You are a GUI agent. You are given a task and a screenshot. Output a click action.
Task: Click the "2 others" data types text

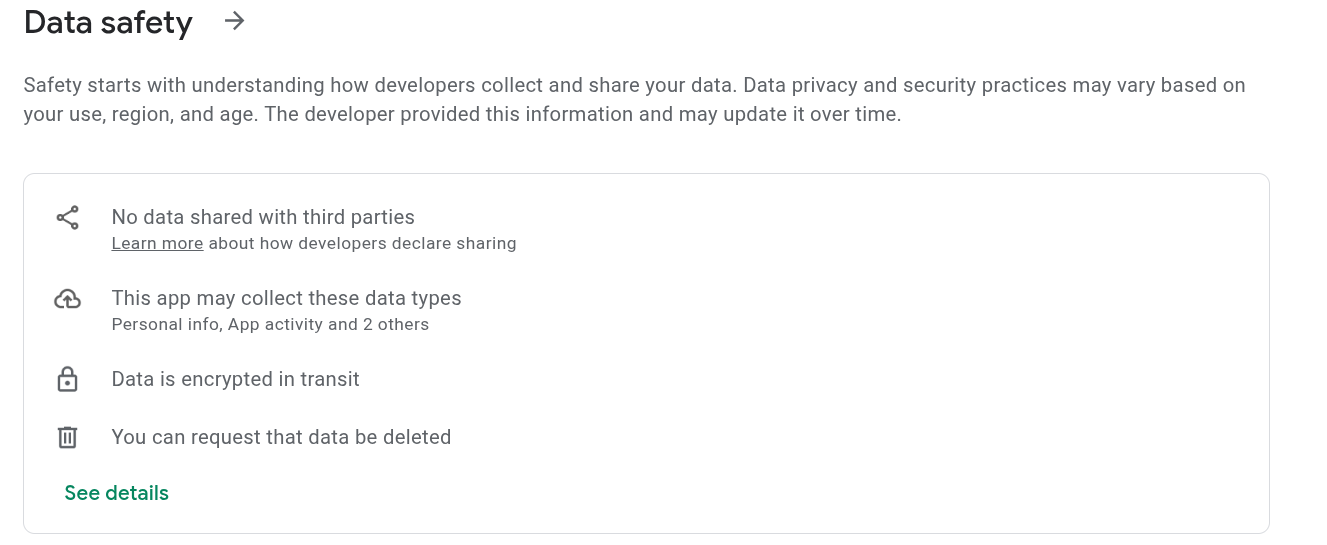pos(395,324)
